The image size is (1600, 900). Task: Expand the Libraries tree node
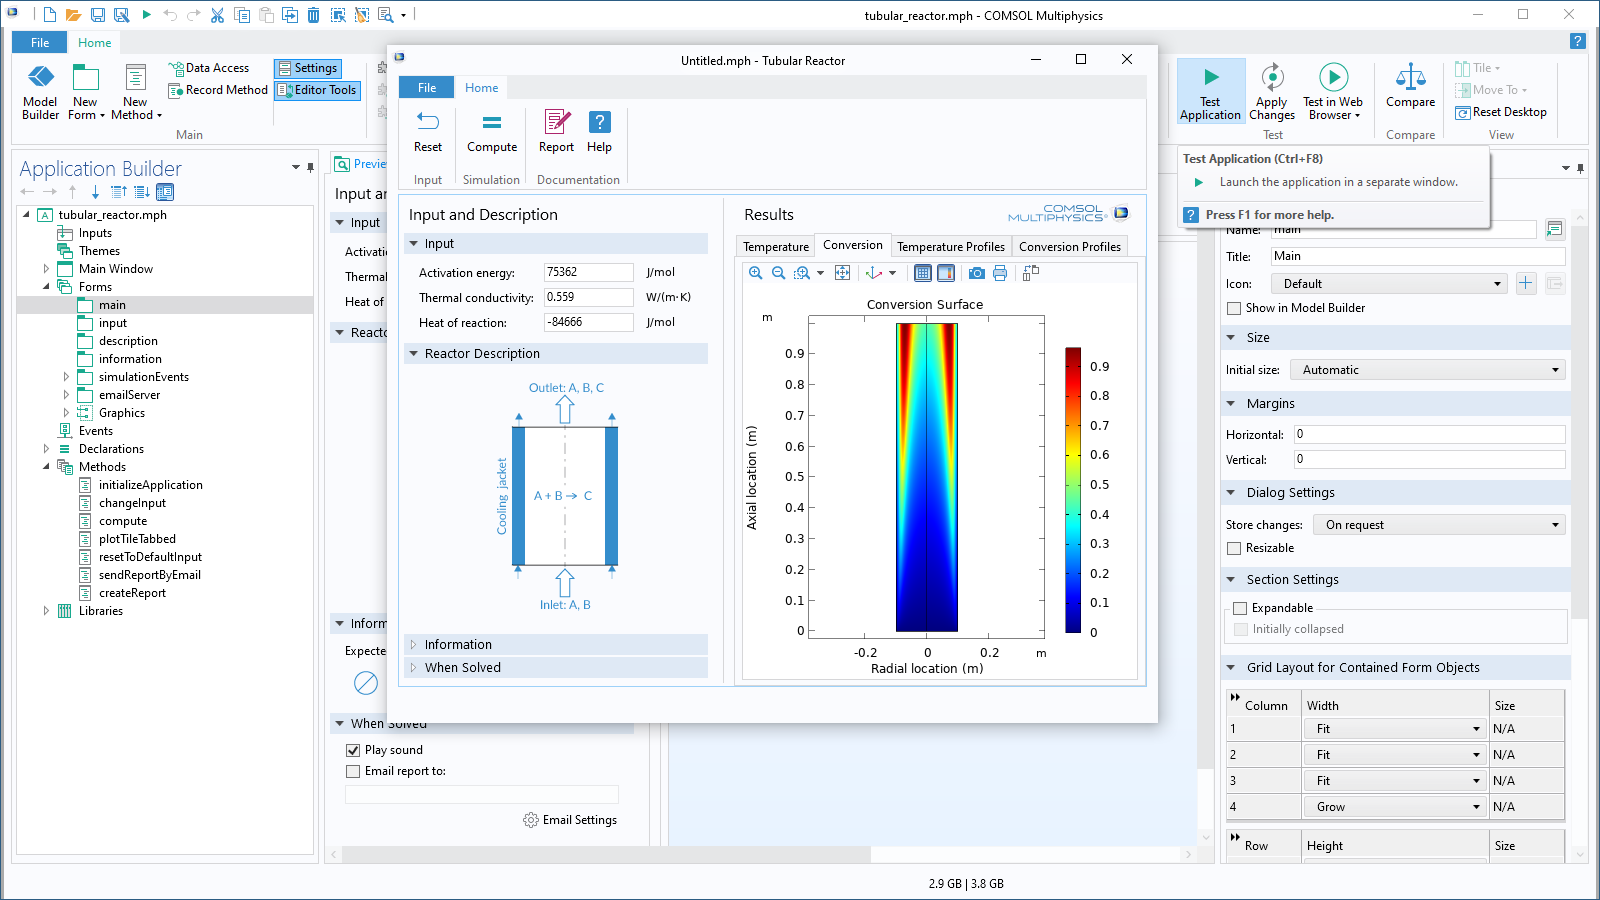(46, 611)
